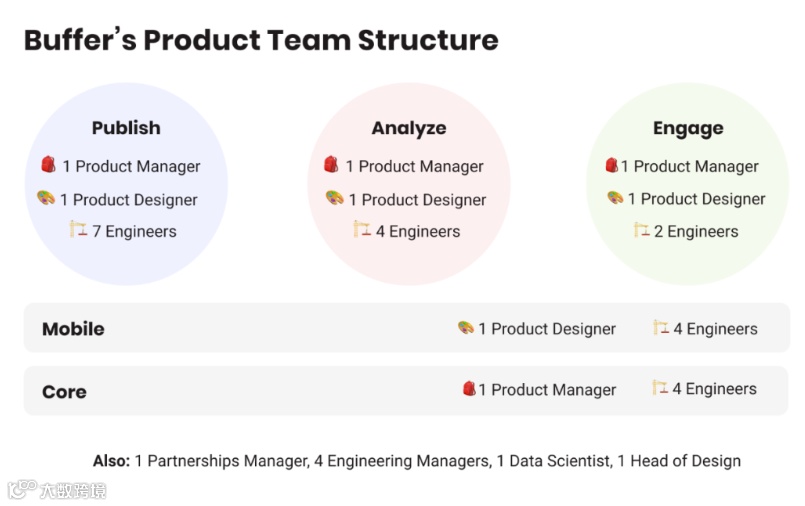Click the palette icon in Analyze circle

coord(334,198)
